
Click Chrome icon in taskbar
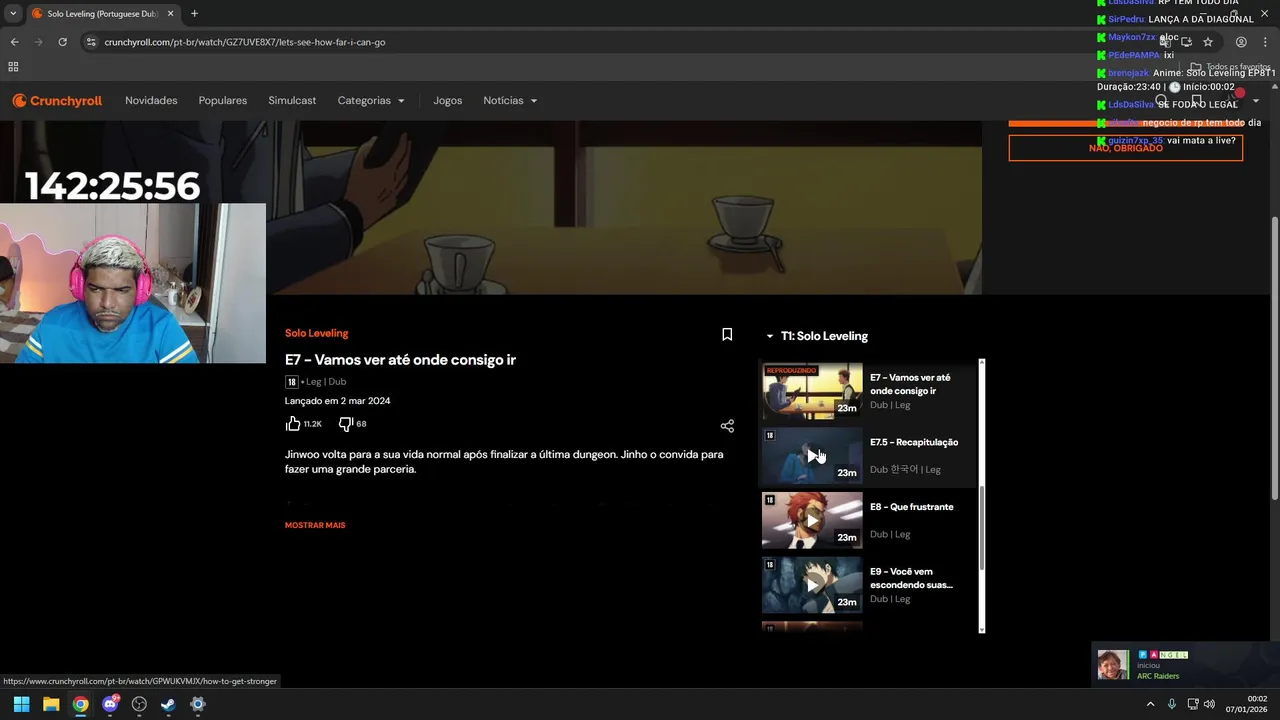click(80, 704)
